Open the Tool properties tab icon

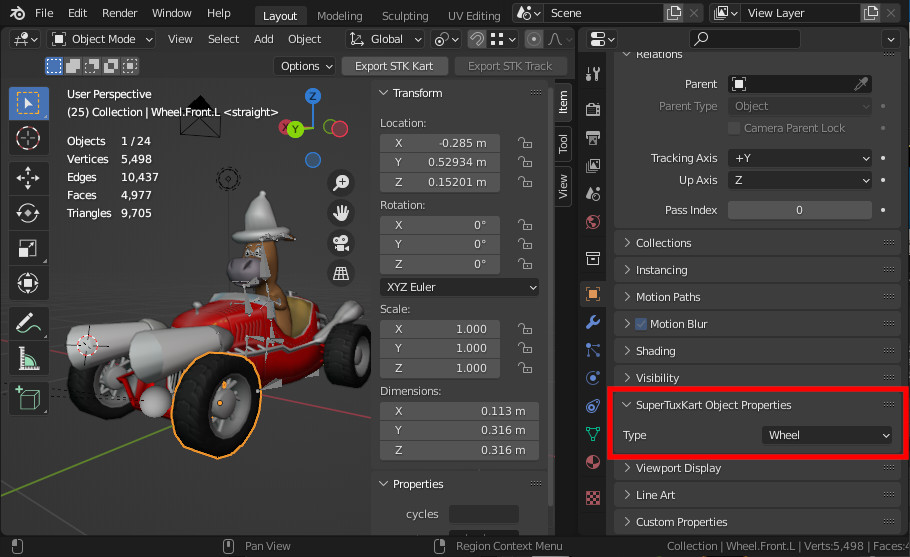(x=593, y=74)
